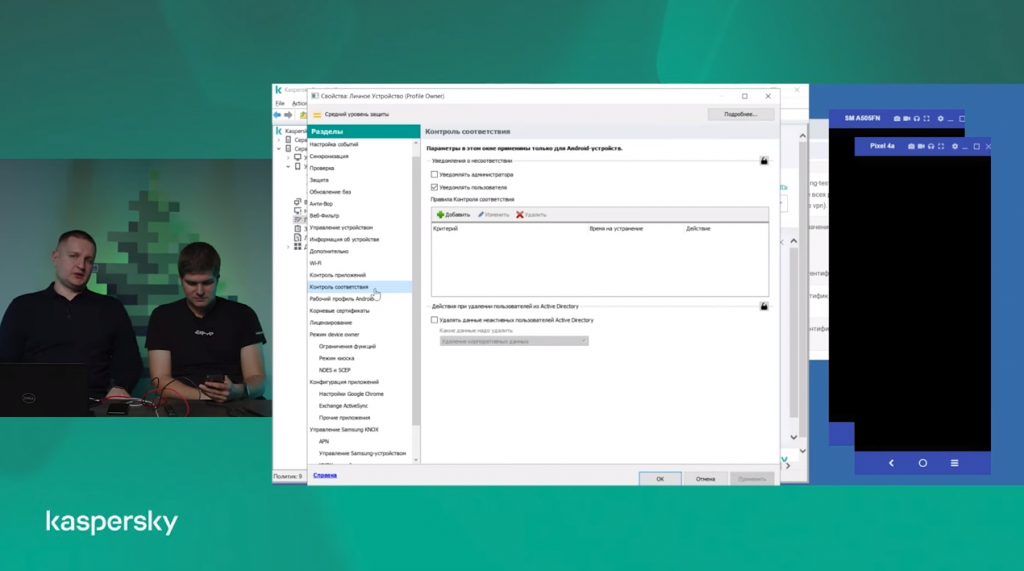
Task: Select the APN section
Action: click(x=324, y=442)
